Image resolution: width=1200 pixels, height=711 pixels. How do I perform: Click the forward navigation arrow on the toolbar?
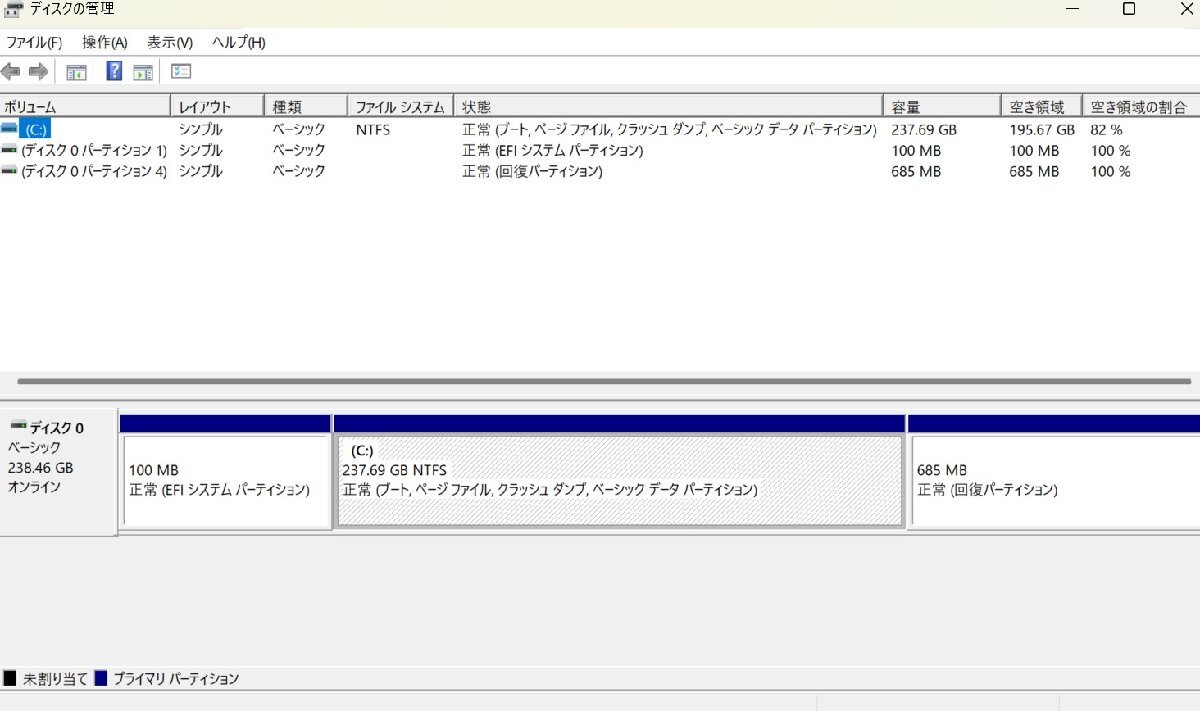38,71
